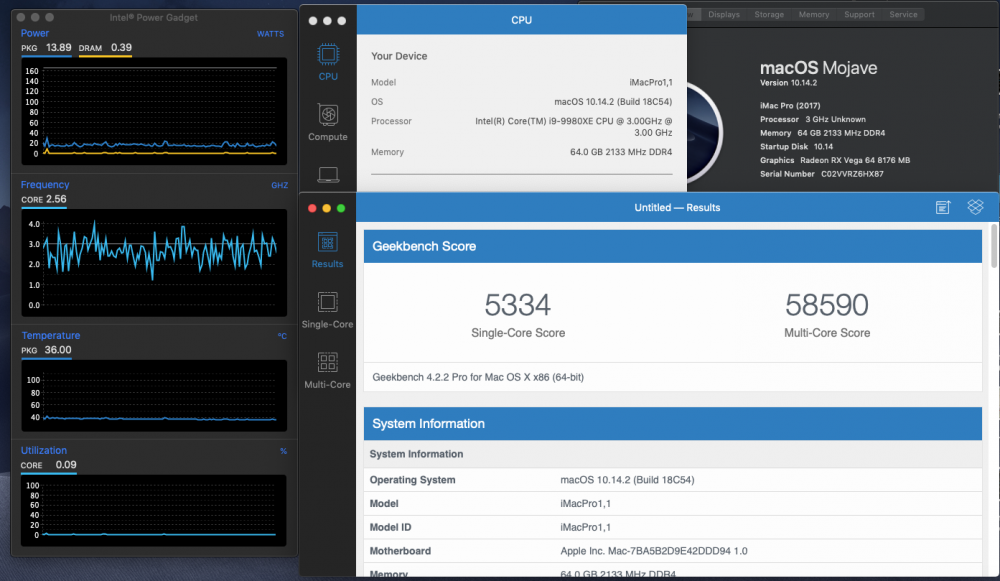Show the Single-Core results section
Viewport: 1000px width, 581px height.
coord(327,310)
